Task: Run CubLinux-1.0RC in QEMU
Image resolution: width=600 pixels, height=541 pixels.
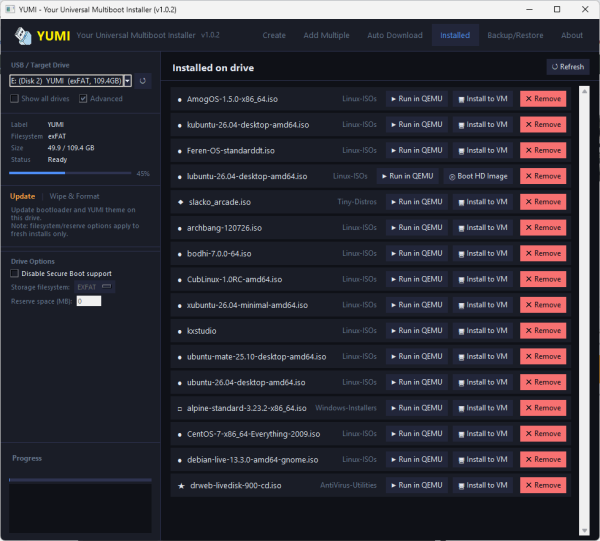Action: [x=417, y=279]
